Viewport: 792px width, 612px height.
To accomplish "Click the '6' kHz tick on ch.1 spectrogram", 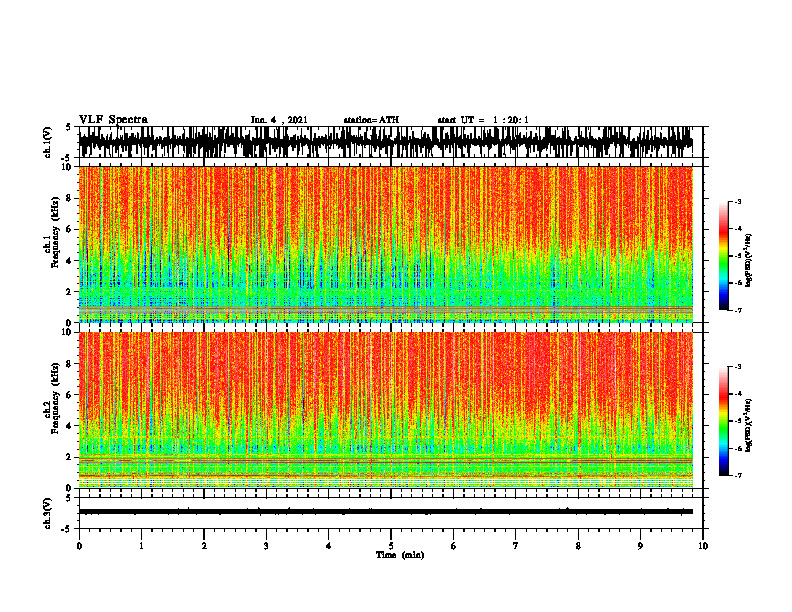I will [x=70, y=230].
